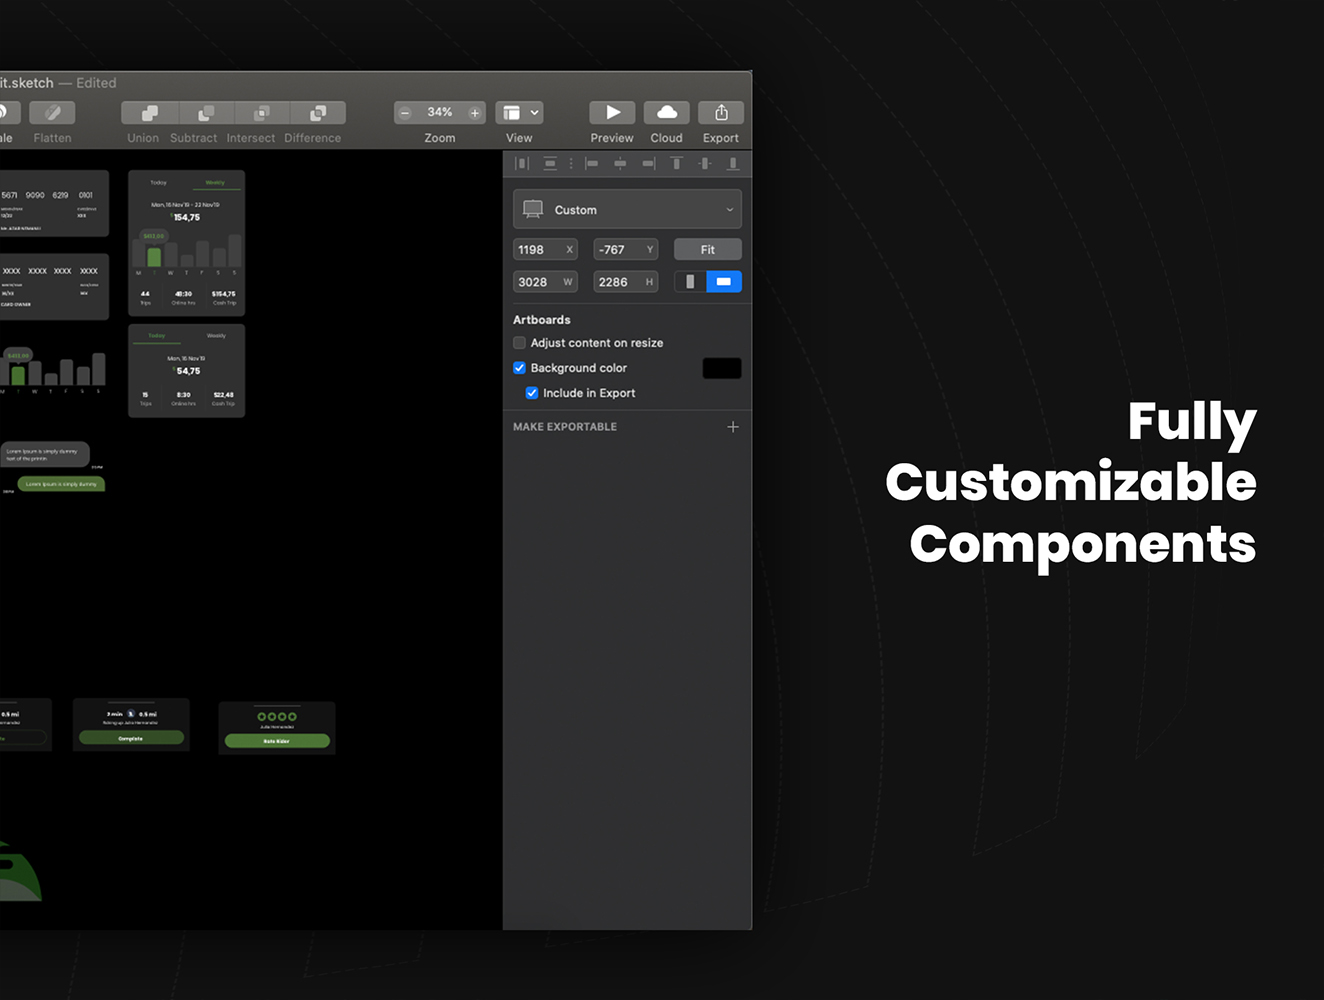1324x1000 pixels.
Task: Center layers horizontally using the align icon
Action: click(x=620, y=163)
